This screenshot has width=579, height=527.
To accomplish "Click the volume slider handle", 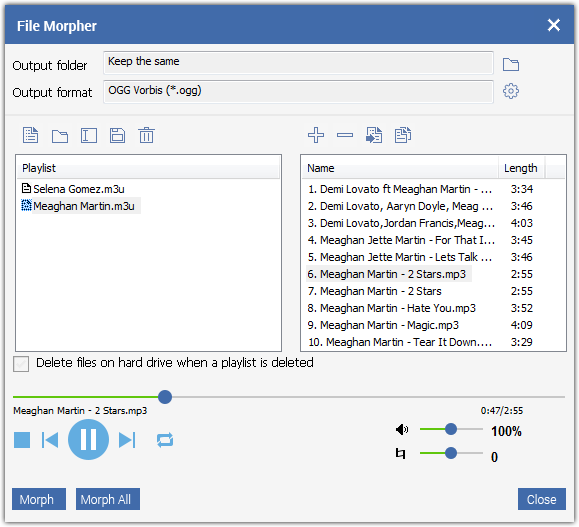I will [450, 429].
